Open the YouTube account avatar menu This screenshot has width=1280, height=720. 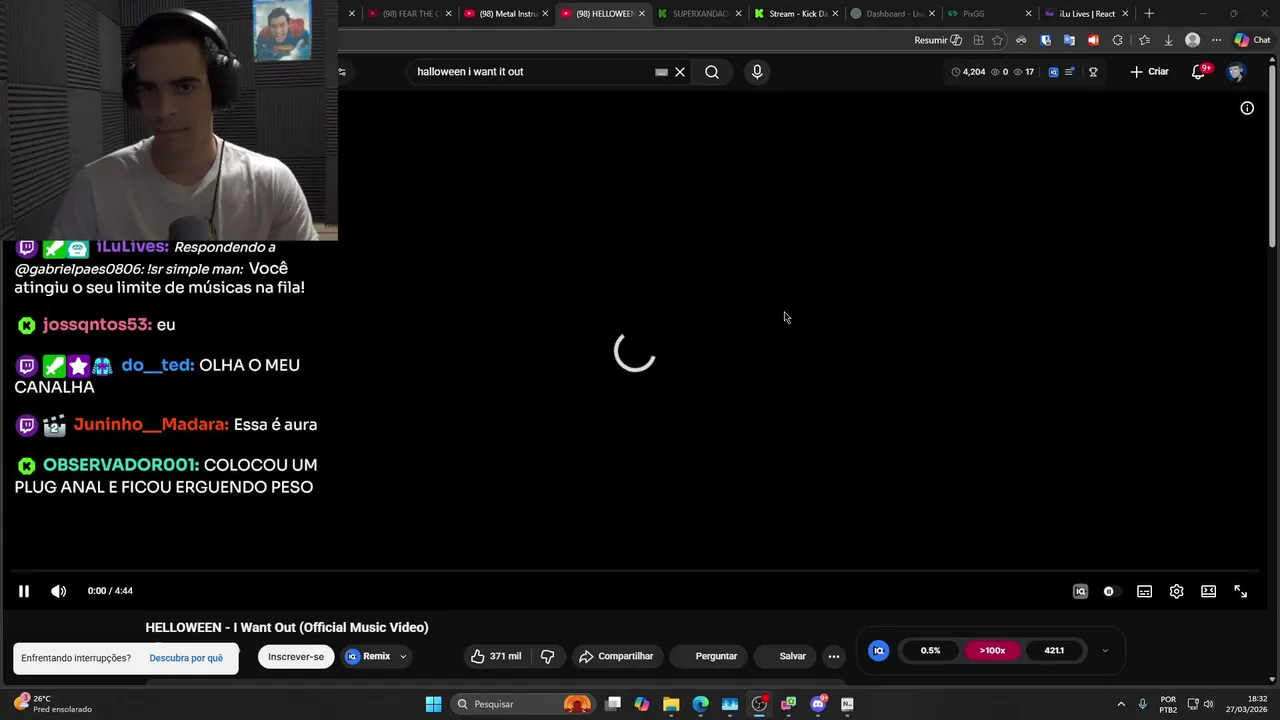point(1236,72)
